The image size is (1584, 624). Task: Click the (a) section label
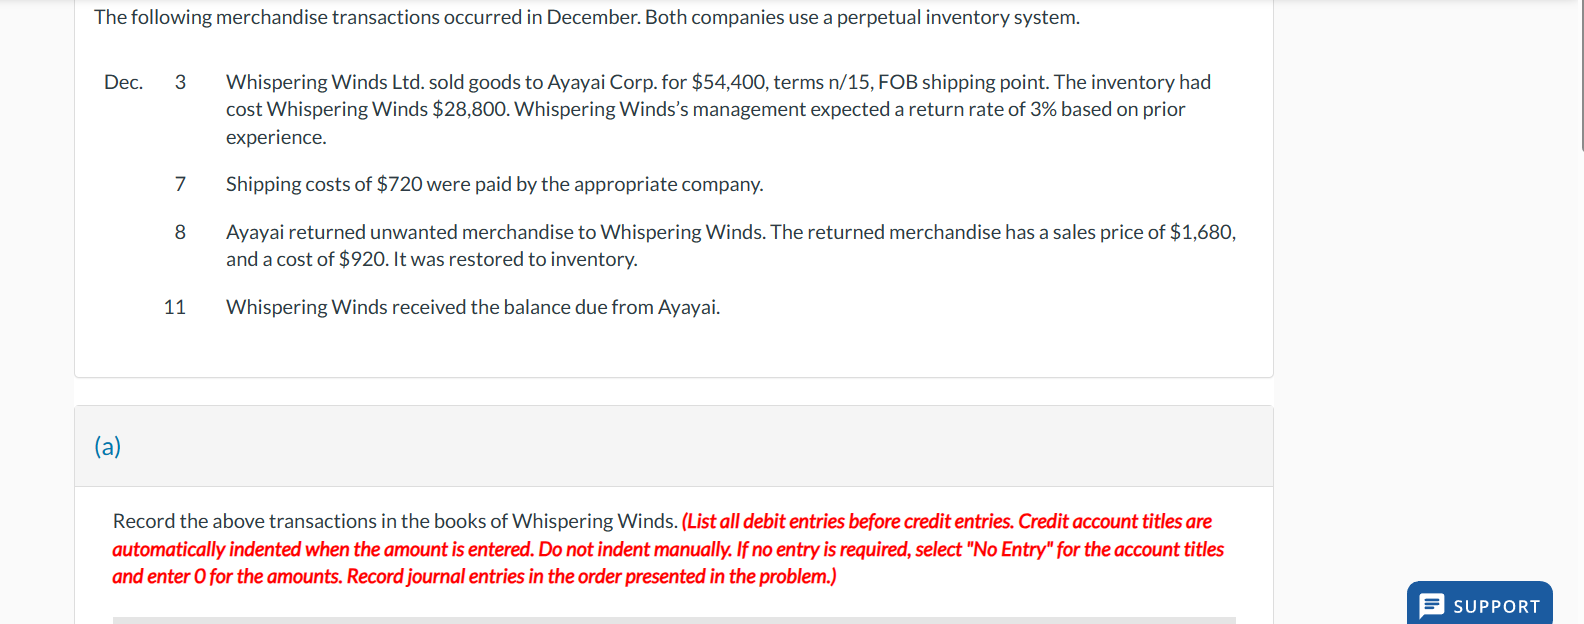pyautogui.click(x=108, y=447)
